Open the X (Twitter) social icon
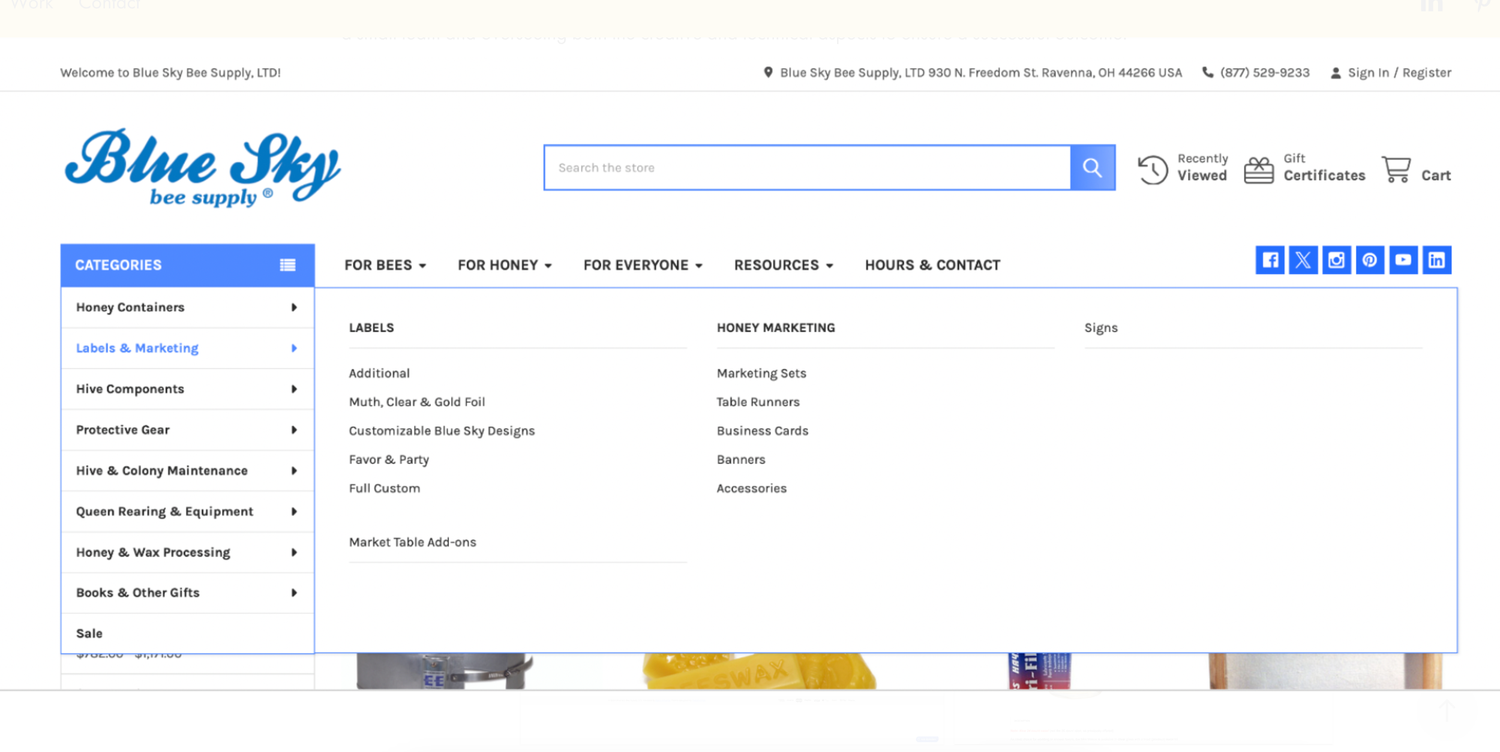Viewport: 1500px width, 752px height. click(x=1303, y=260)
